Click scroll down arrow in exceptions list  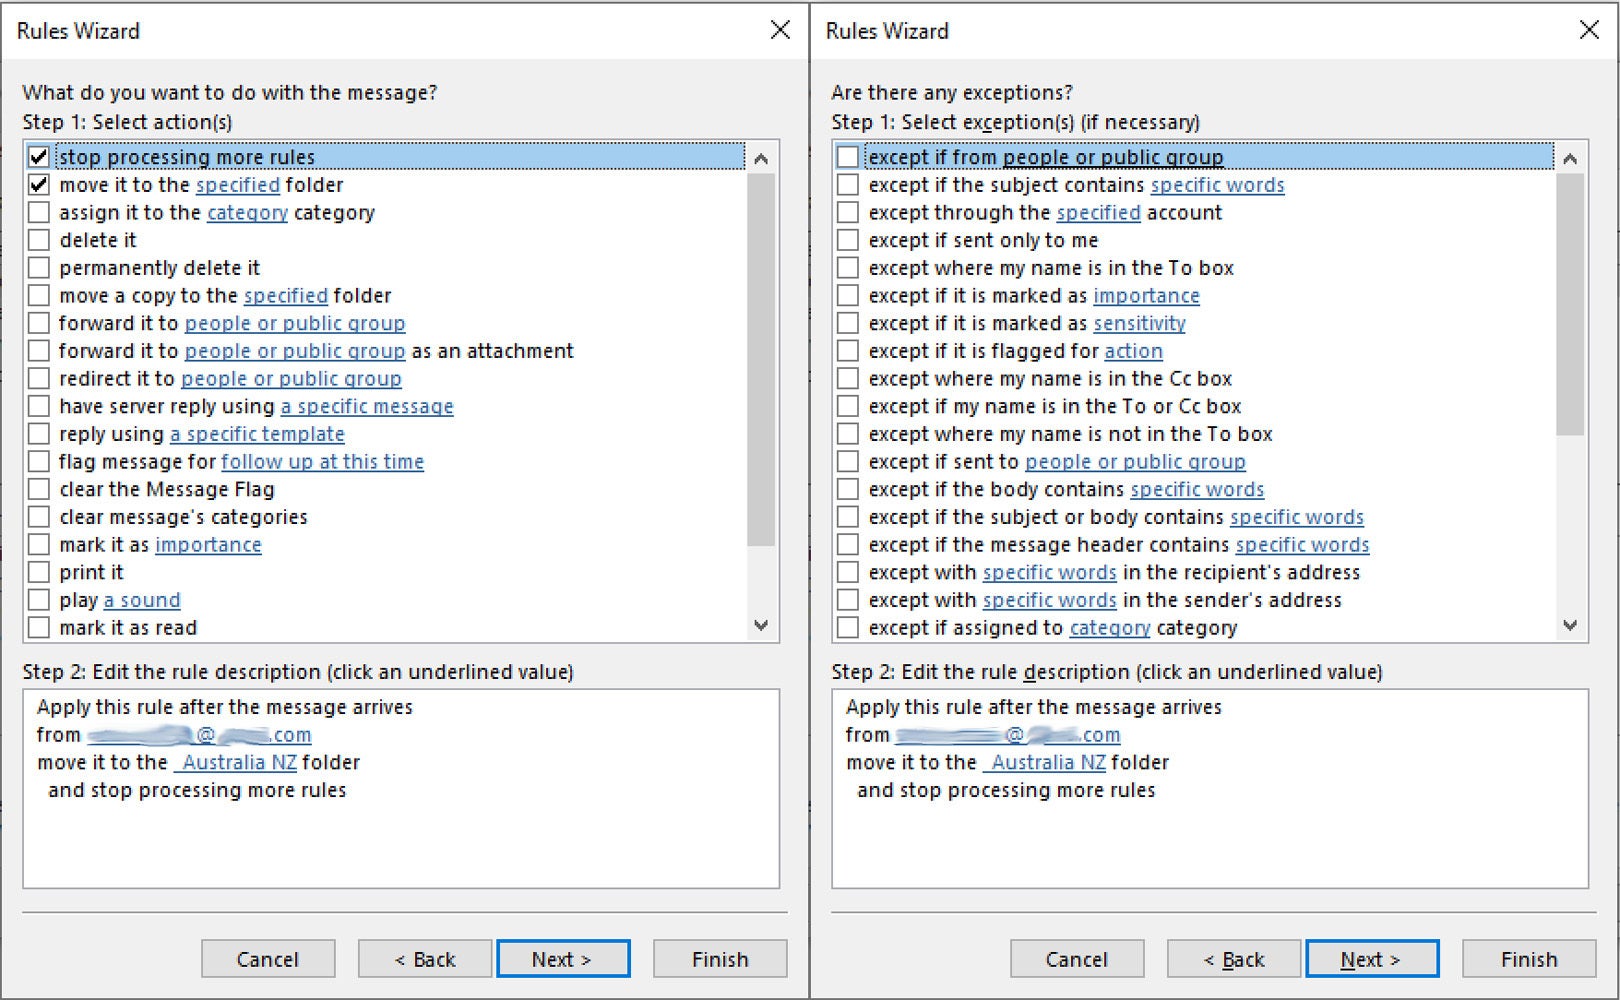point(1570,625)
